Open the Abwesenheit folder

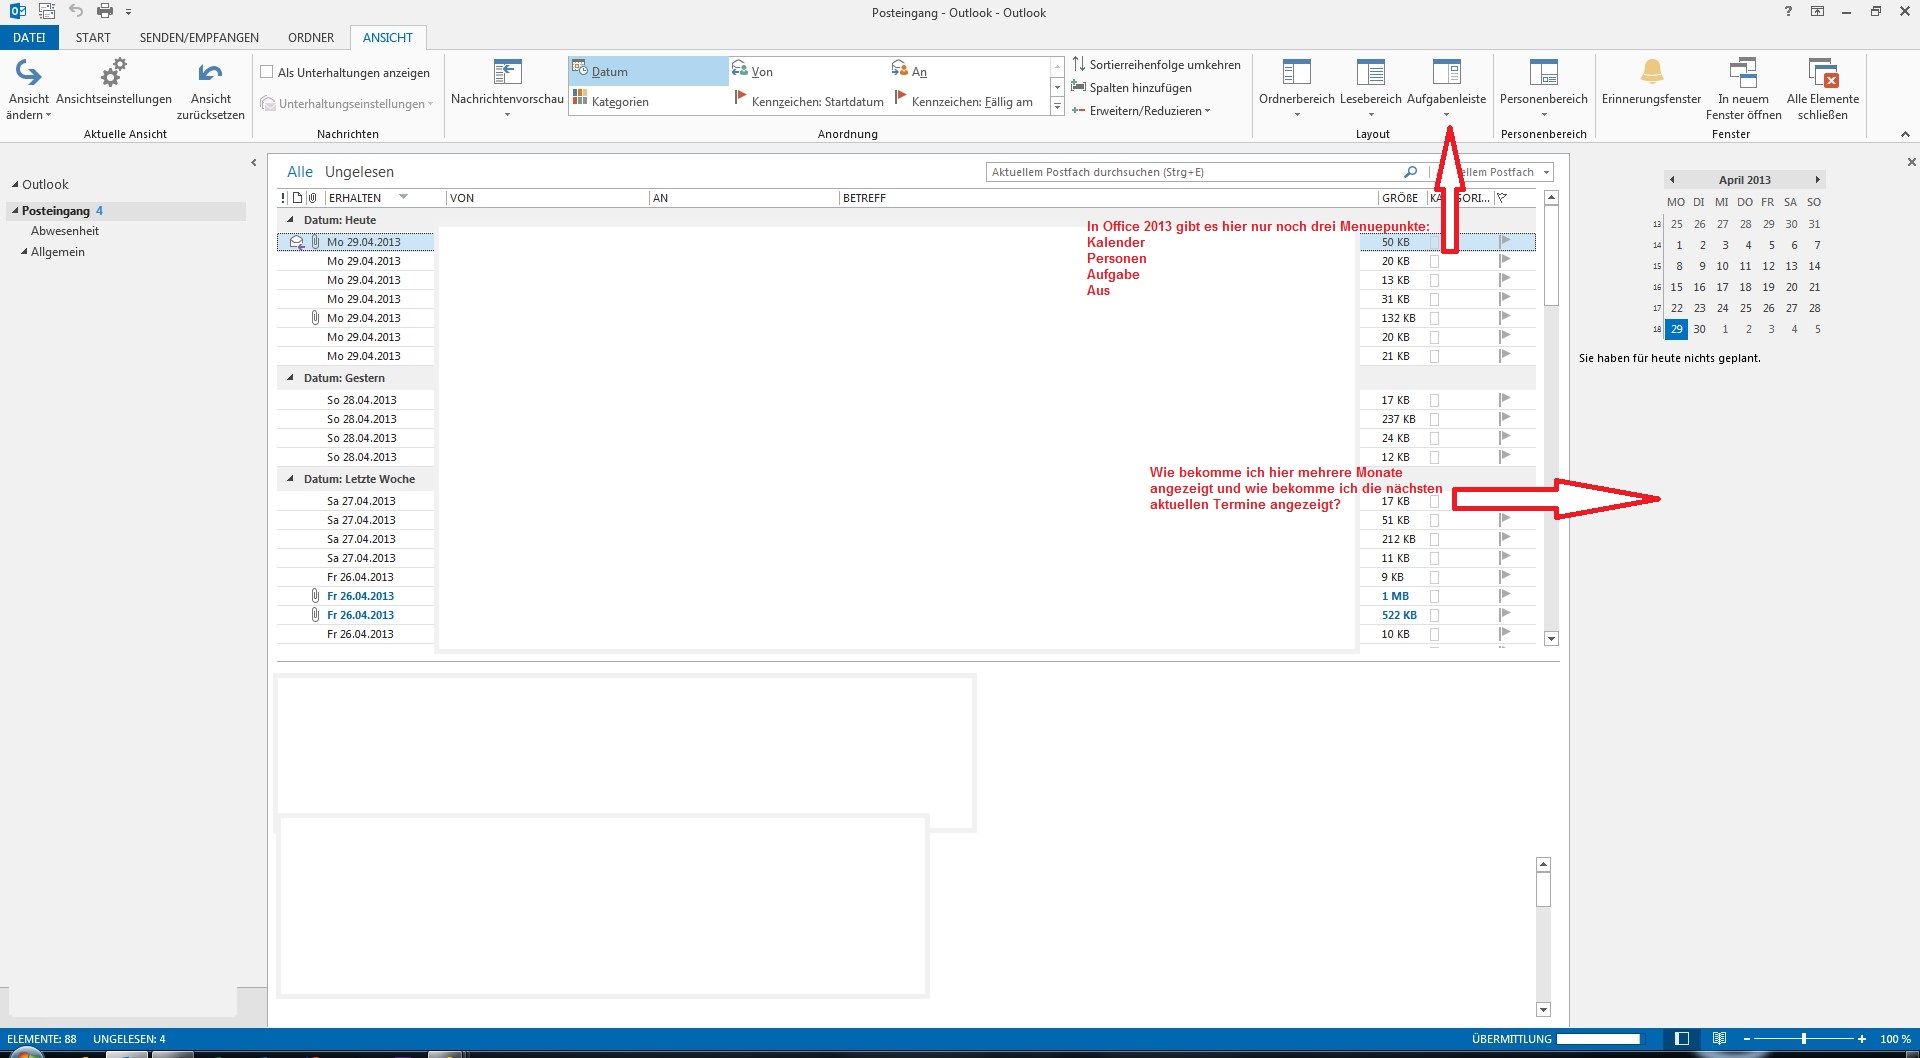click(65, 231)
